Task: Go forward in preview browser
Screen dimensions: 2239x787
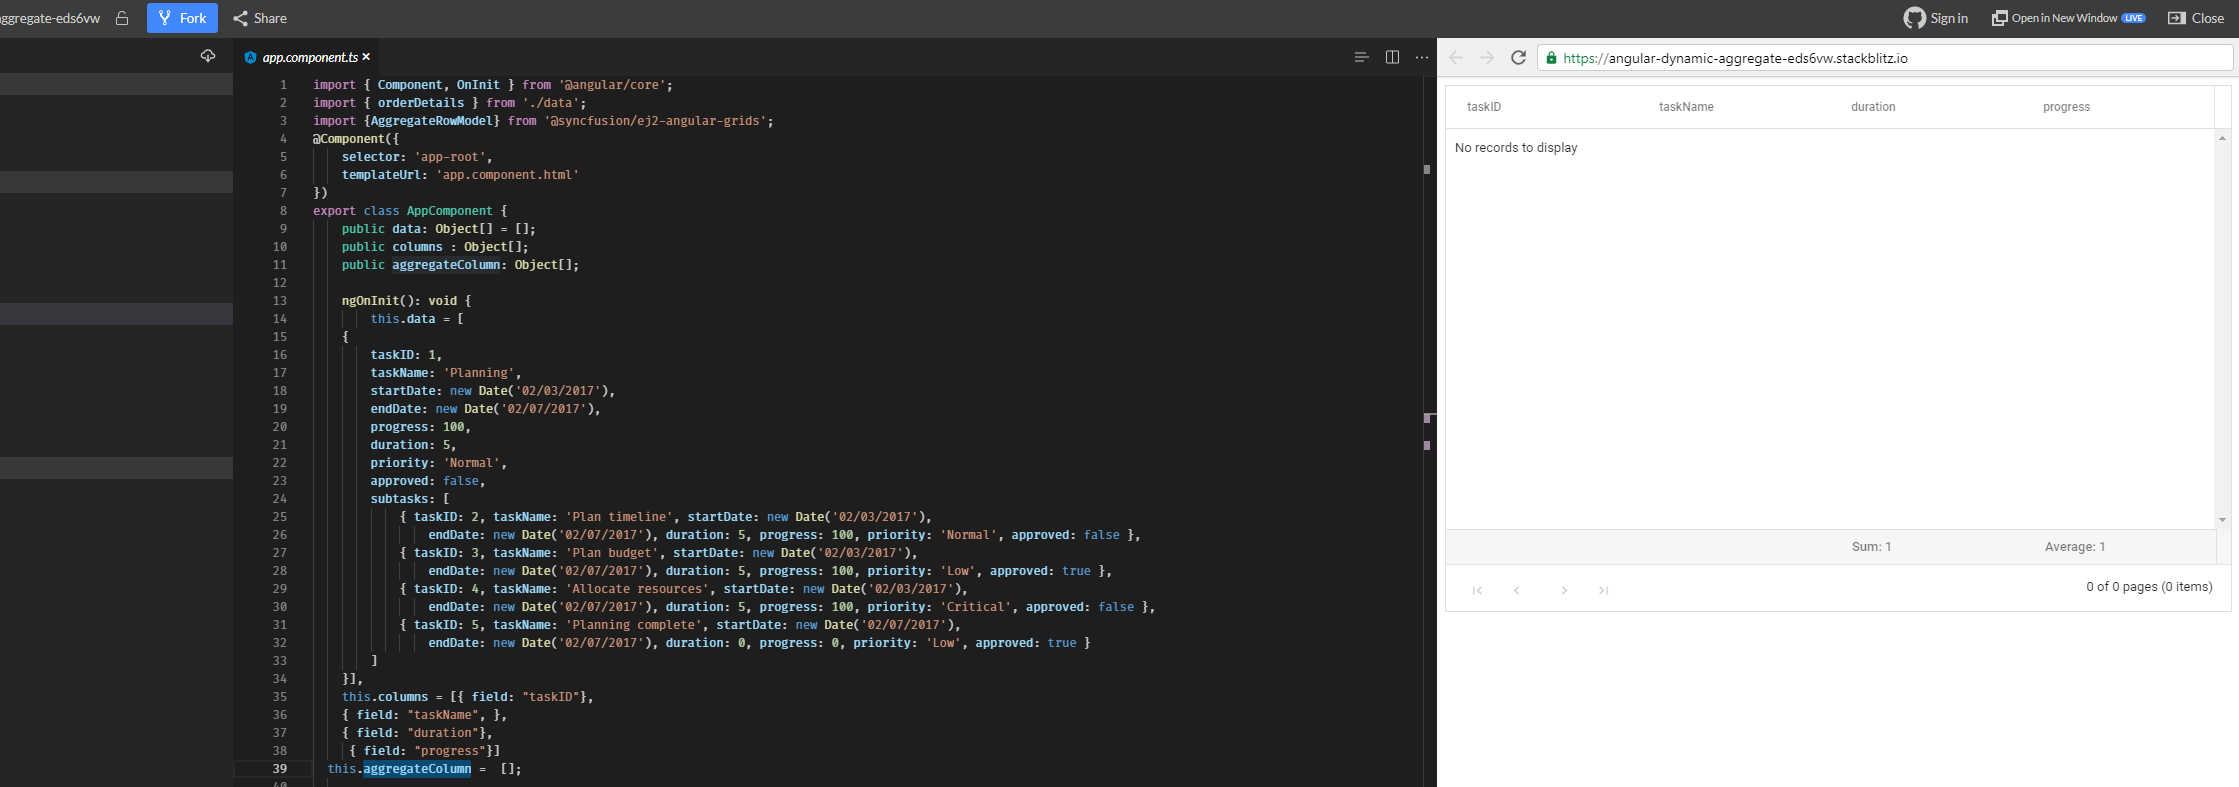Action: [1487, 58]
